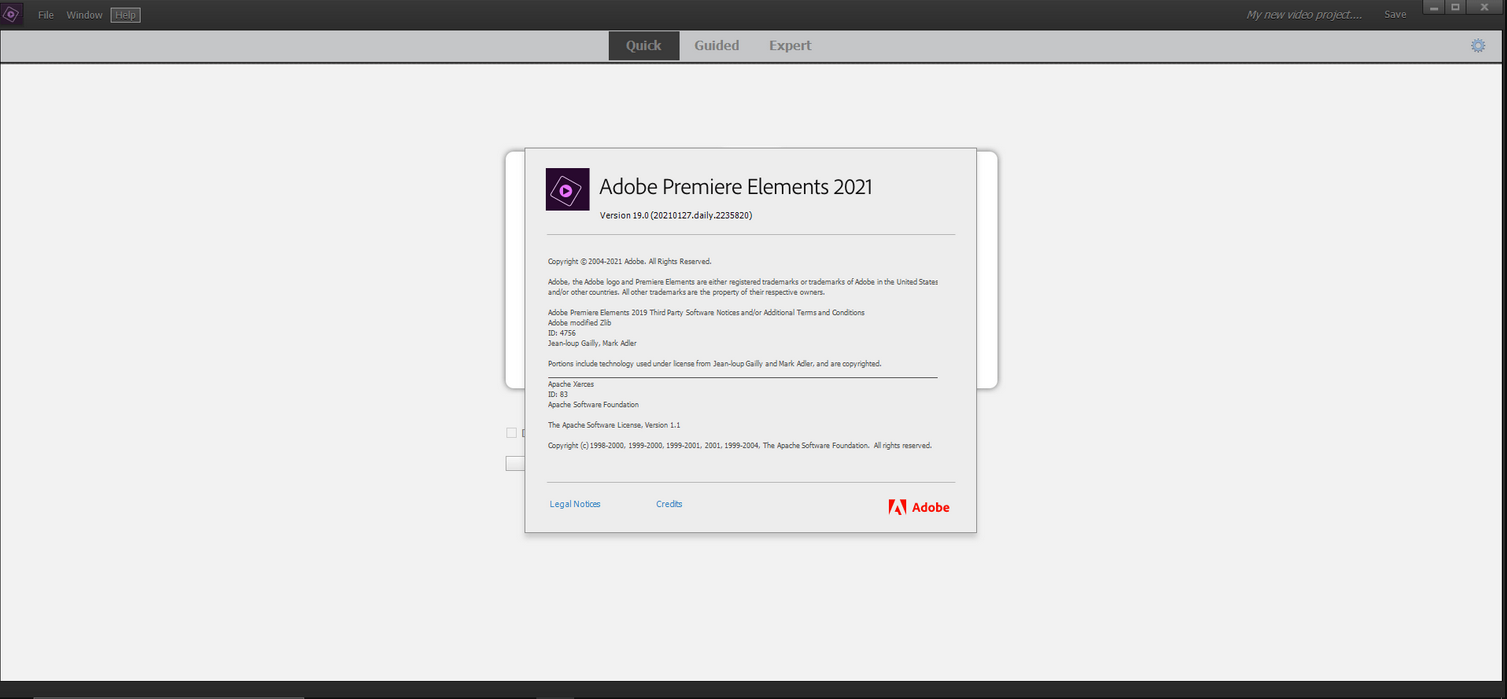
Task: Click the Premiere Elements app icon in the title bar
Action: [x=12, y=14]
